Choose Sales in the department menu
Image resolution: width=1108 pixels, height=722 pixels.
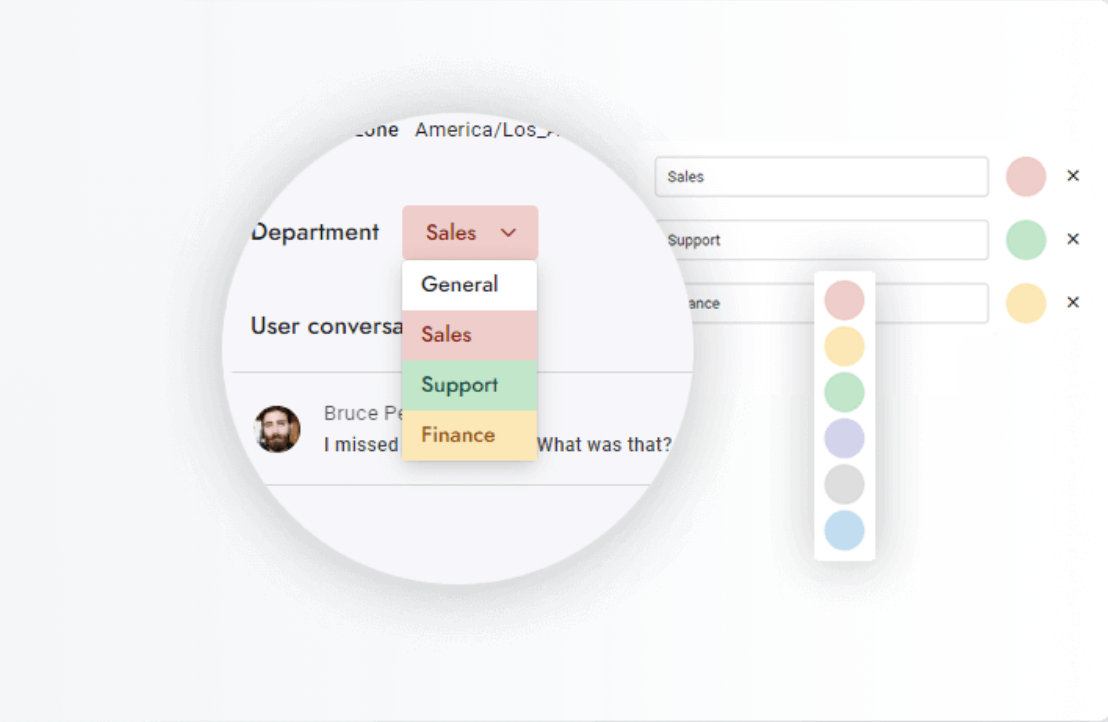coord(469,335)
